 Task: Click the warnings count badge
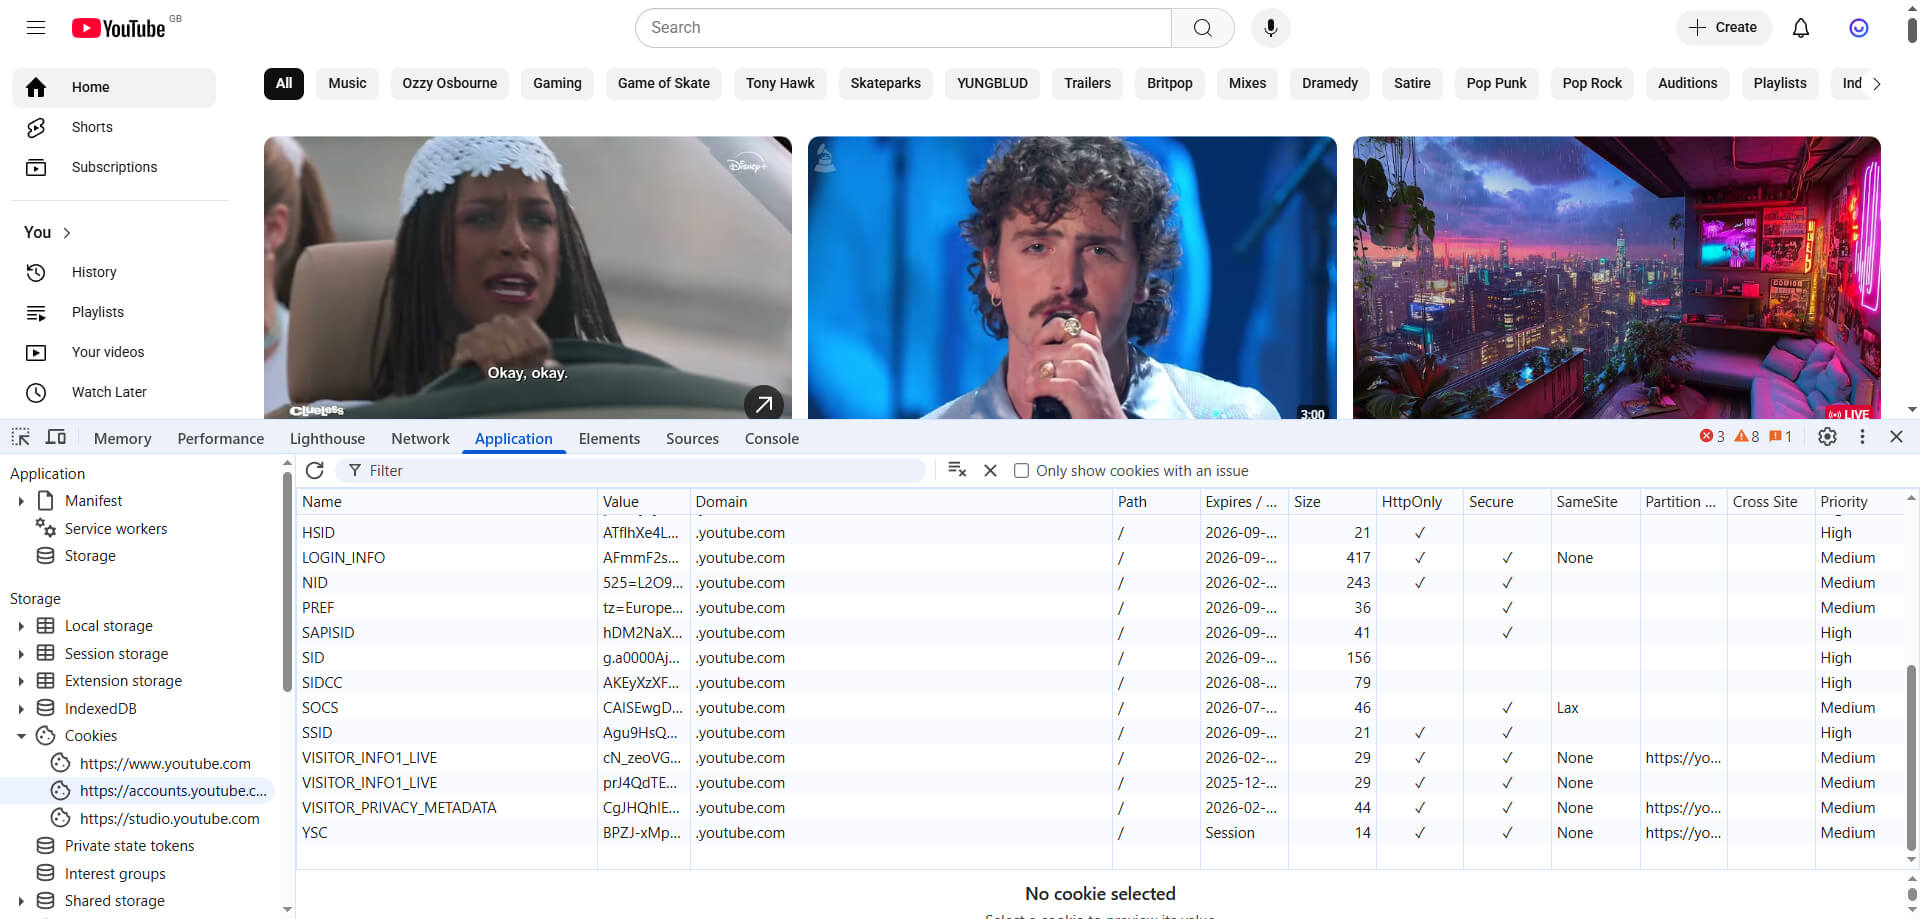point(1747,437)
